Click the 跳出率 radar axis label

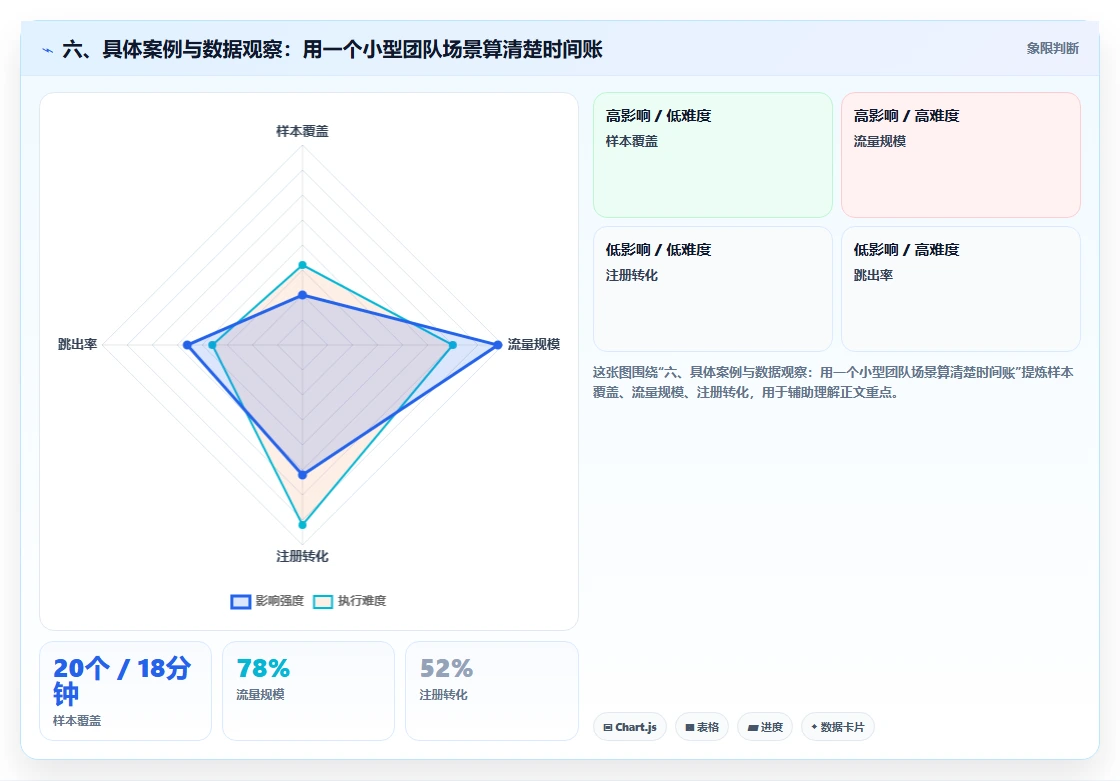[x=77, y=344]
